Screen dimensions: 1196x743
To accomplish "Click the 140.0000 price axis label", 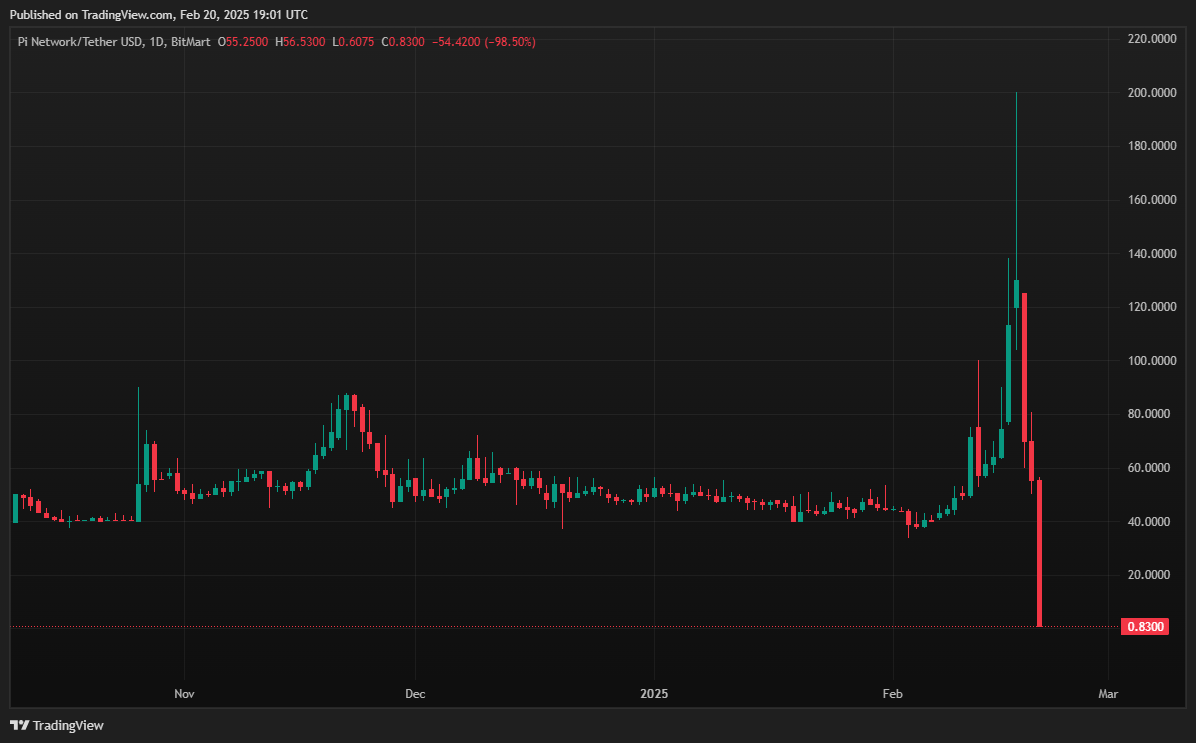I will (1152, 253).
